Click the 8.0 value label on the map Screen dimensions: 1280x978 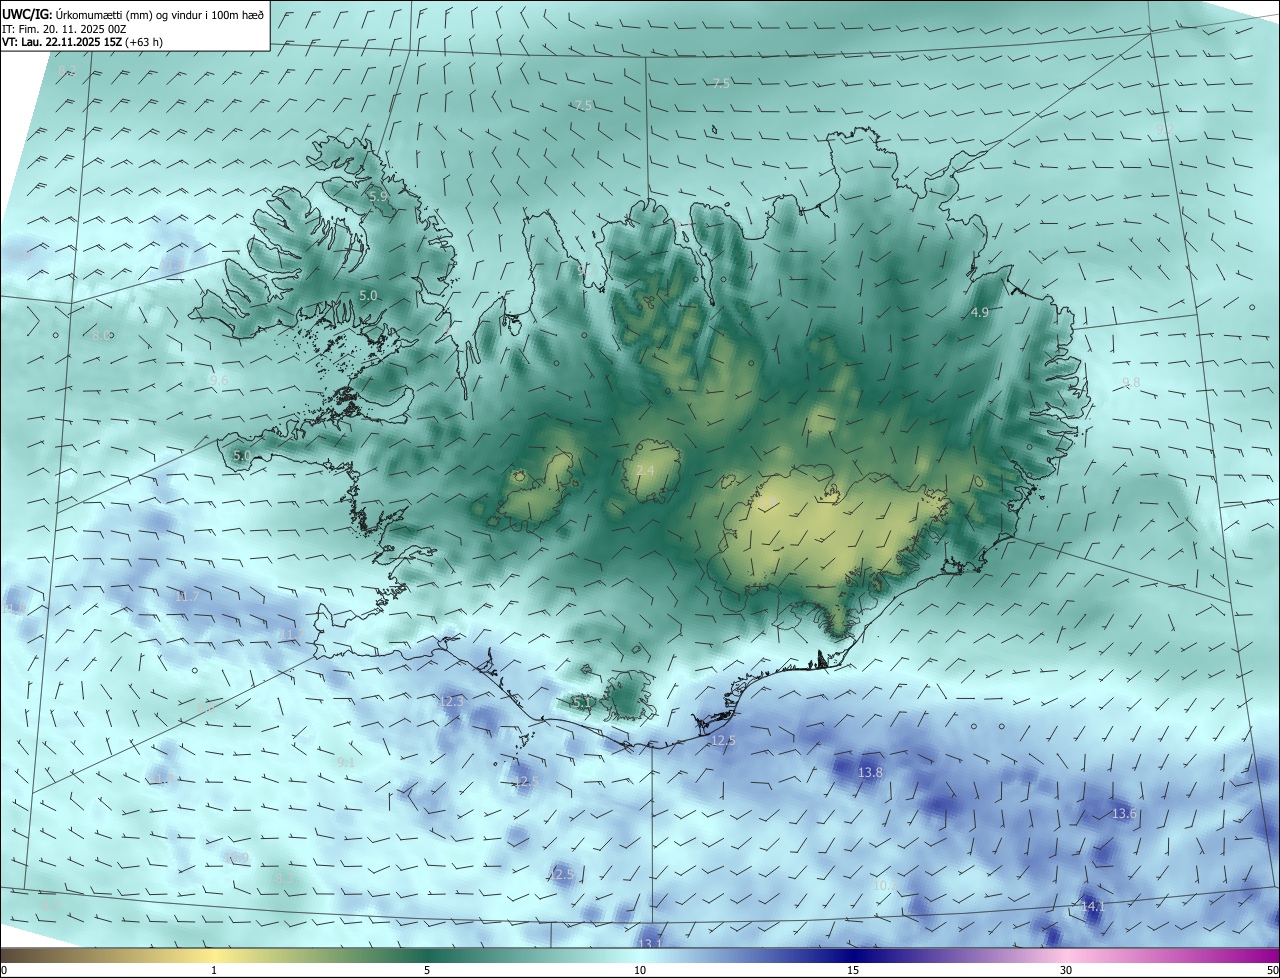(101, 336)
